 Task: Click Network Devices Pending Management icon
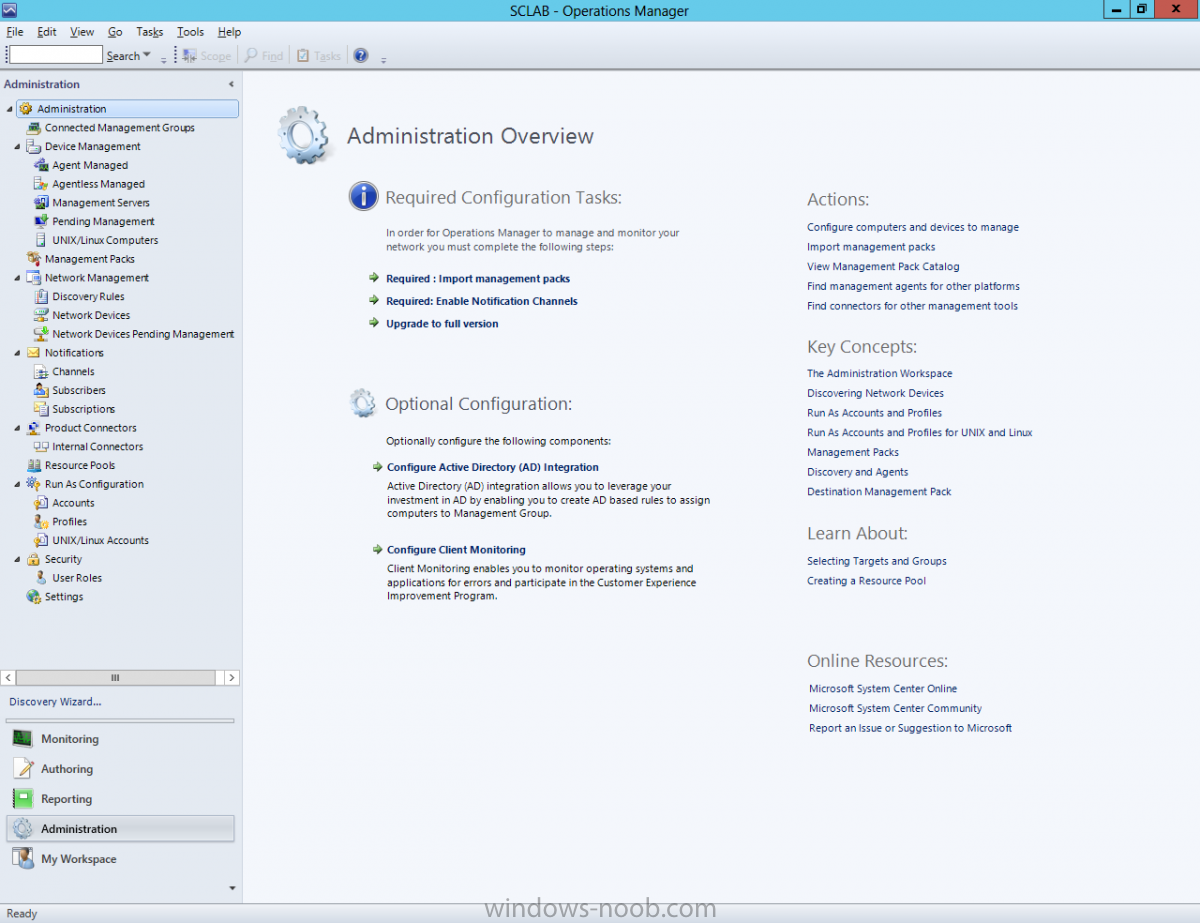point(41,334)
